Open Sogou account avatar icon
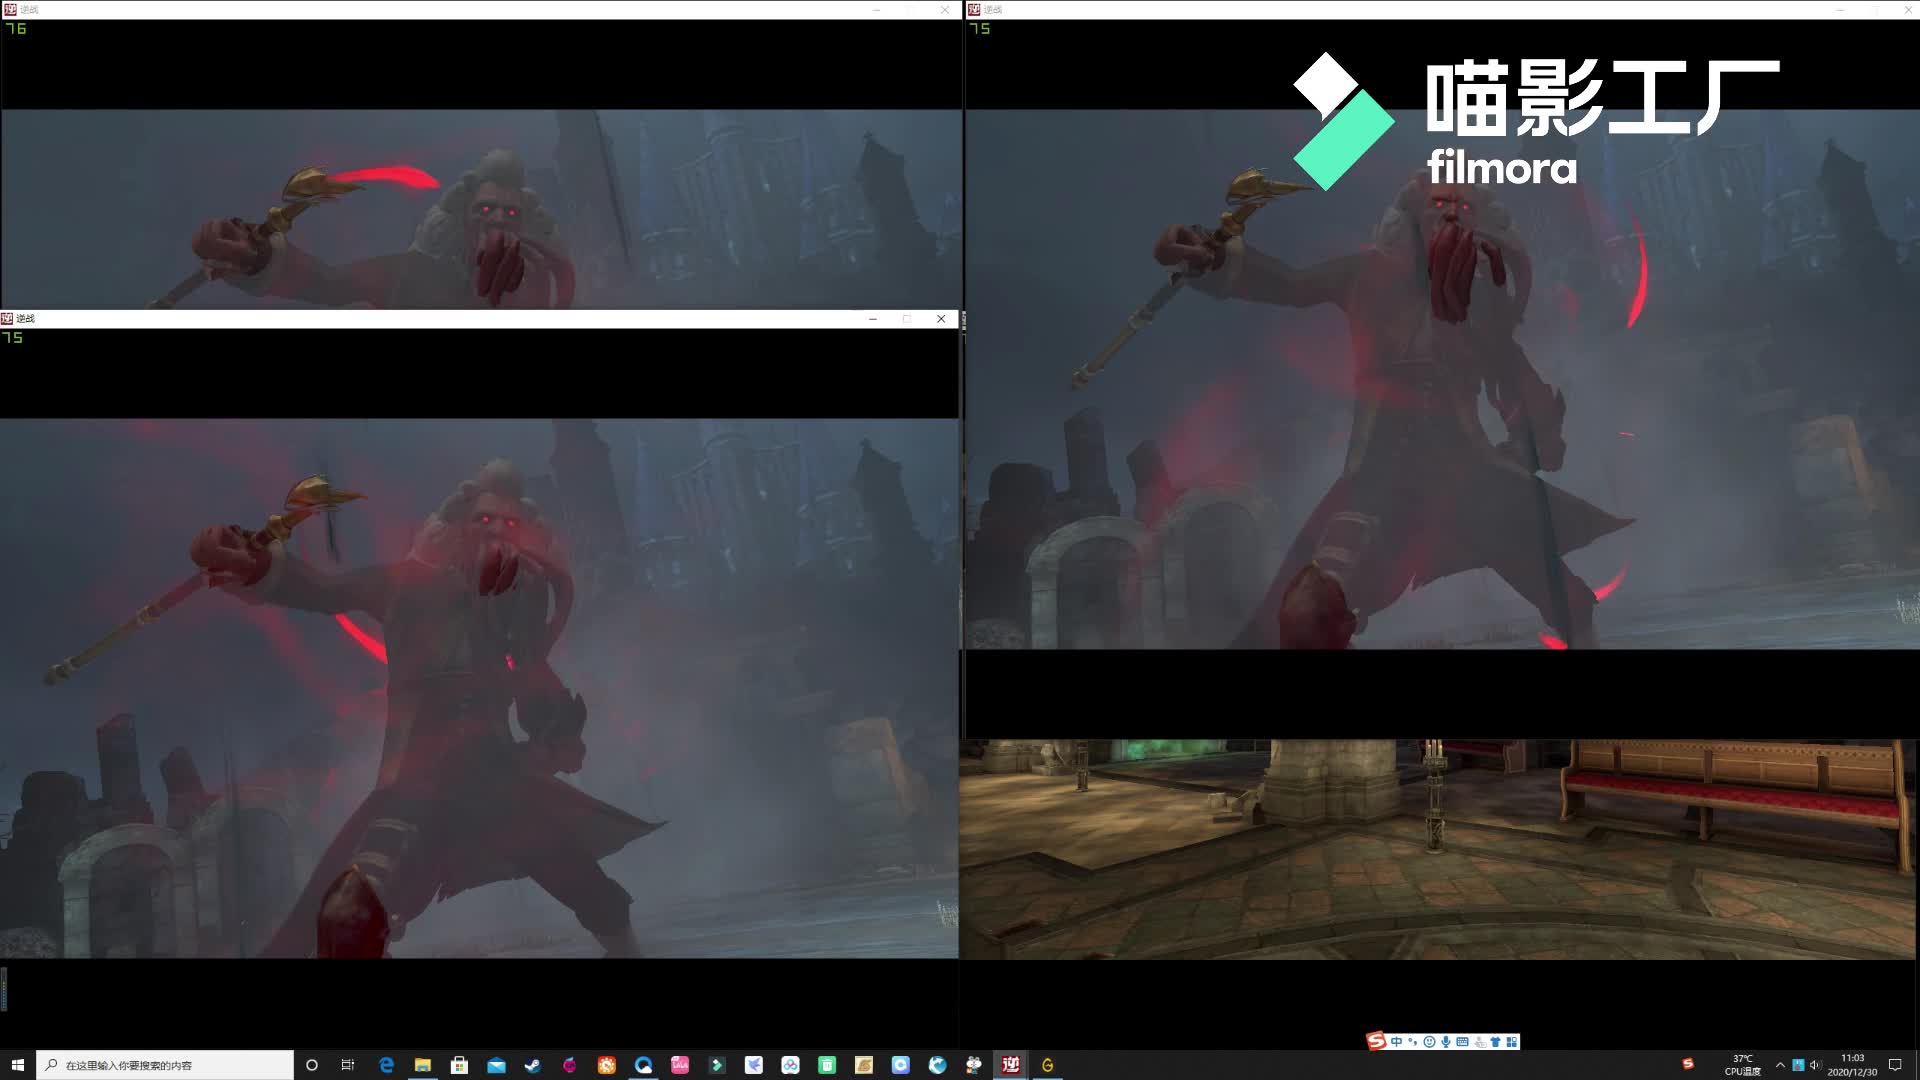Viewport: 1920px width, 1080px height. [x=1480, y=1042]
